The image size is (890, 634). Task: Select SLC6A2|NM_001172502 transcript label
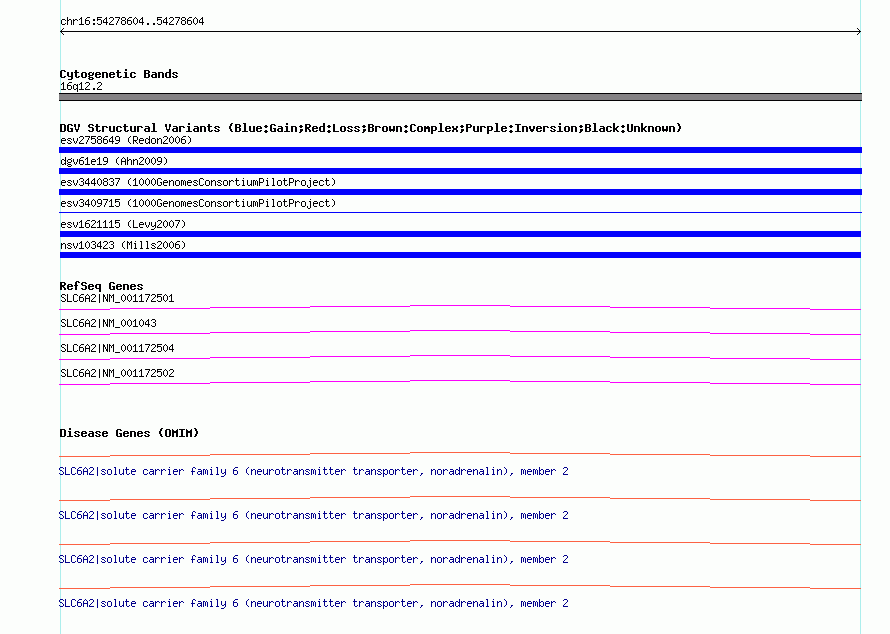(x=117, y=373)
